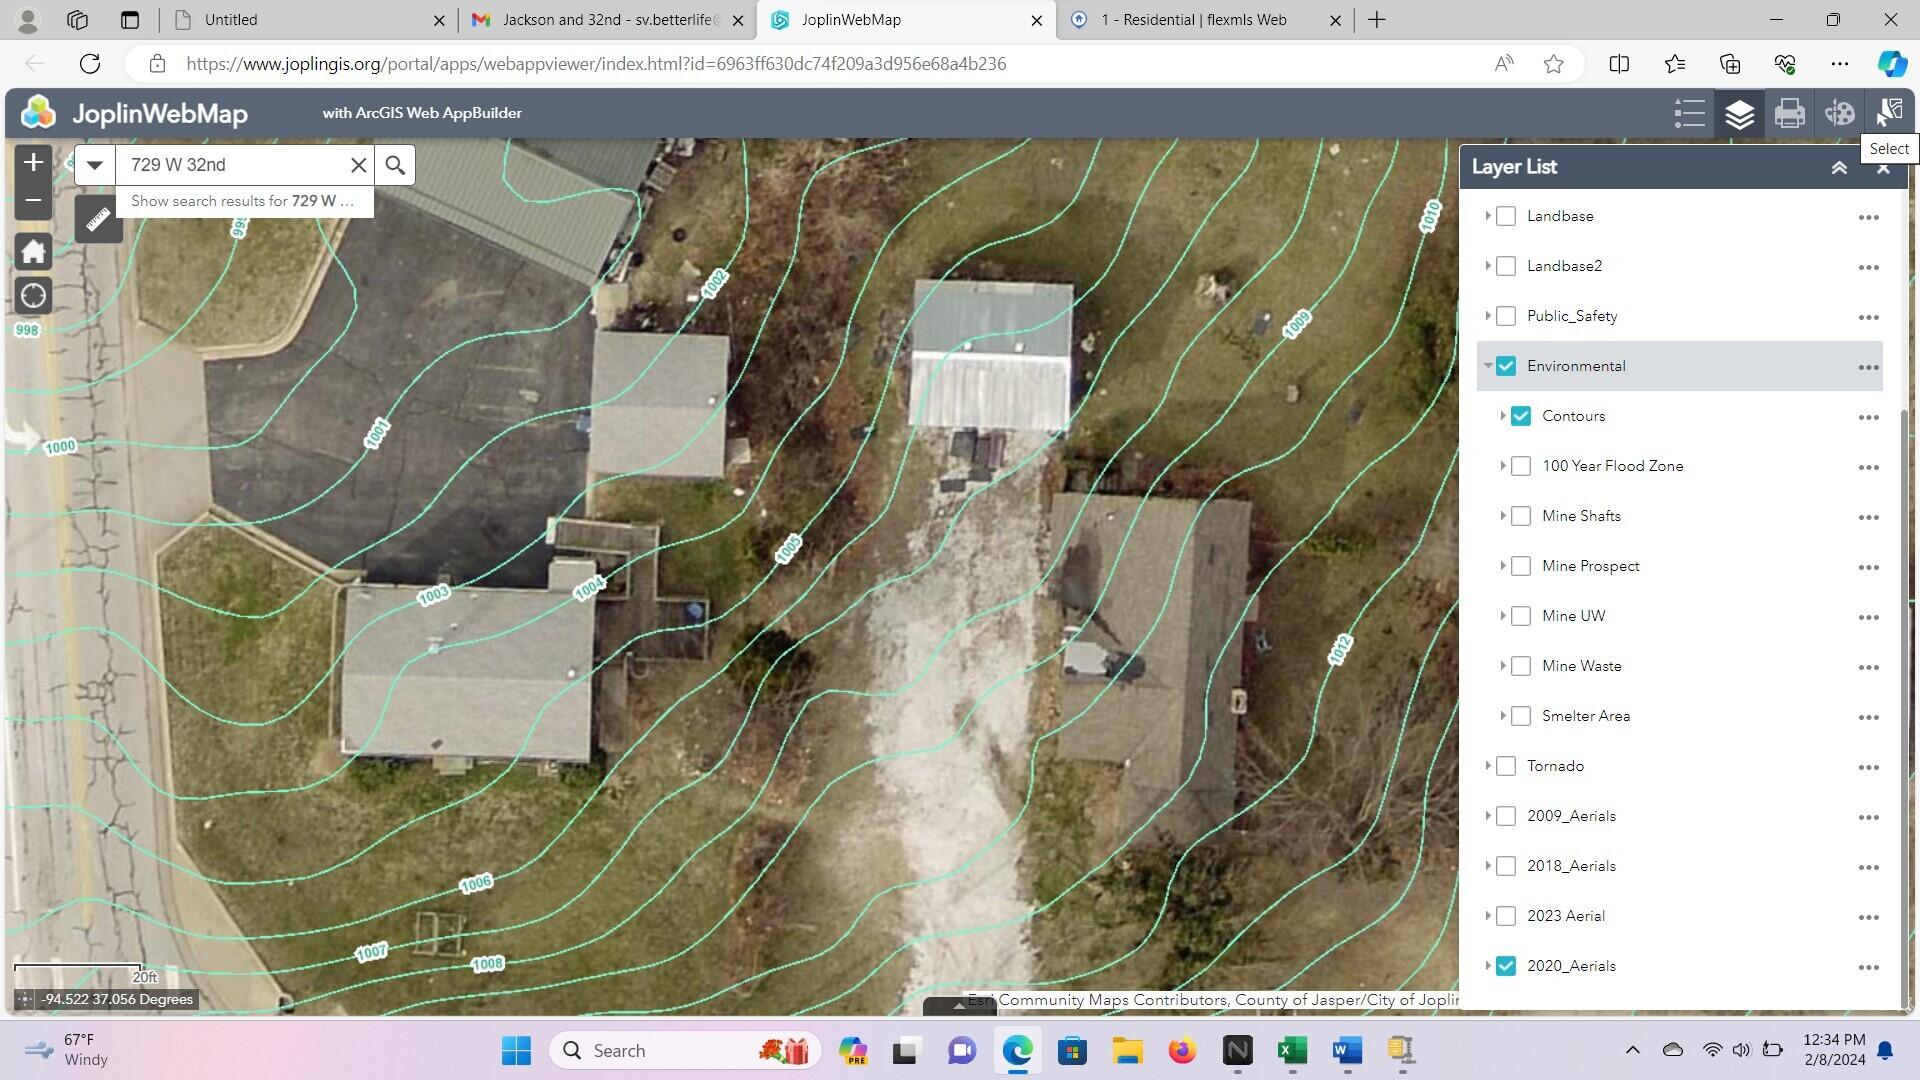Click the search magnifier button

pyautogui.click(x=395, y=165)
